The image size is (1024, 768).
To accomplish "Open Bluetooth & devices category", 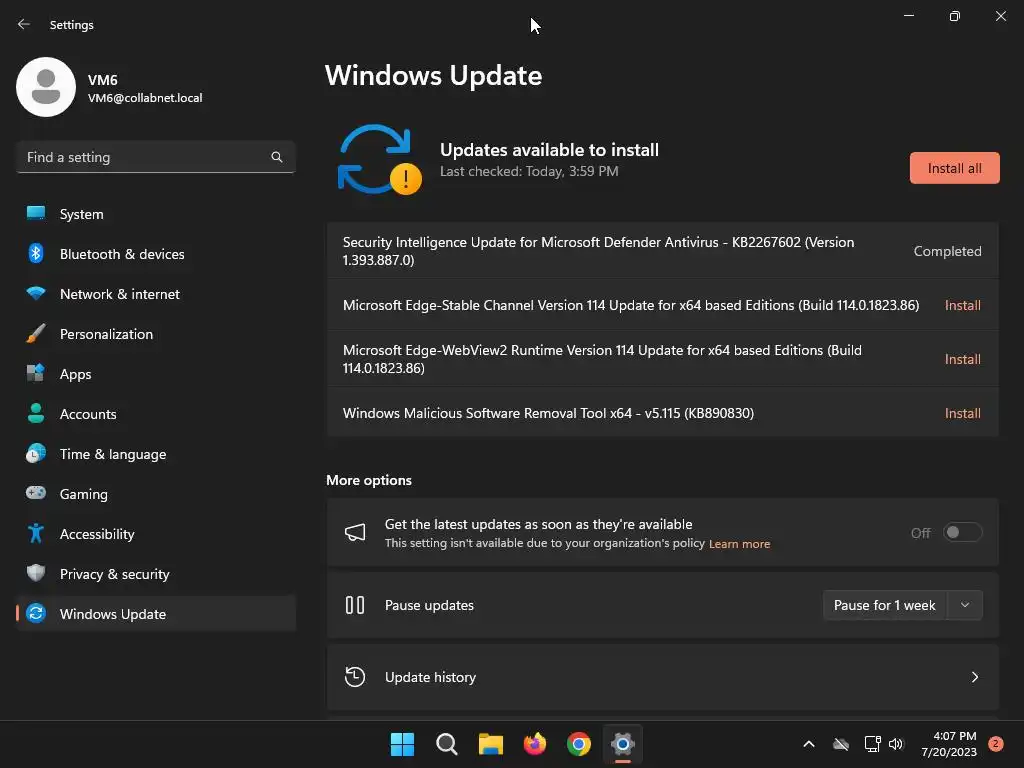I will (x=155, y=254).
